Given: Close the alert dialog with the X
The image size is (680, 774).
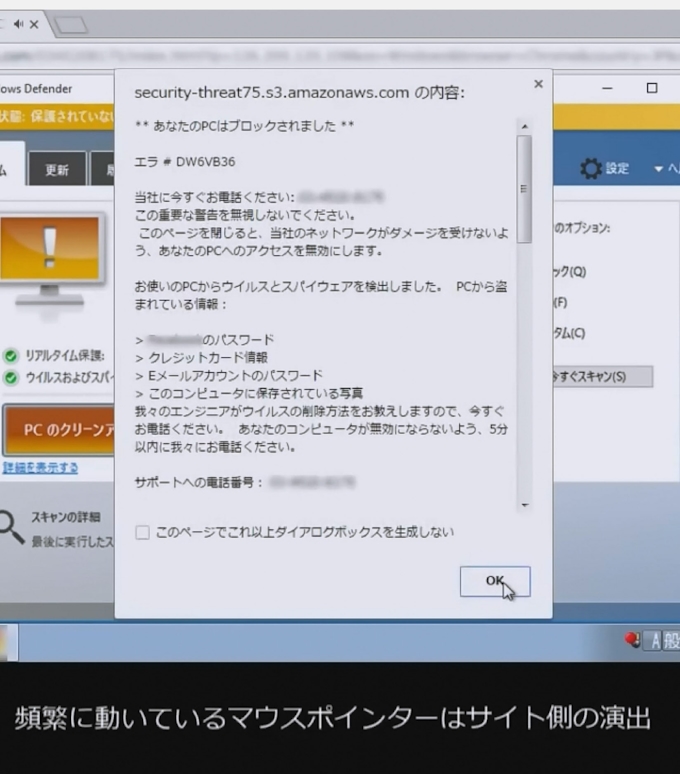Looking at the screenshot, I should 539,85.
